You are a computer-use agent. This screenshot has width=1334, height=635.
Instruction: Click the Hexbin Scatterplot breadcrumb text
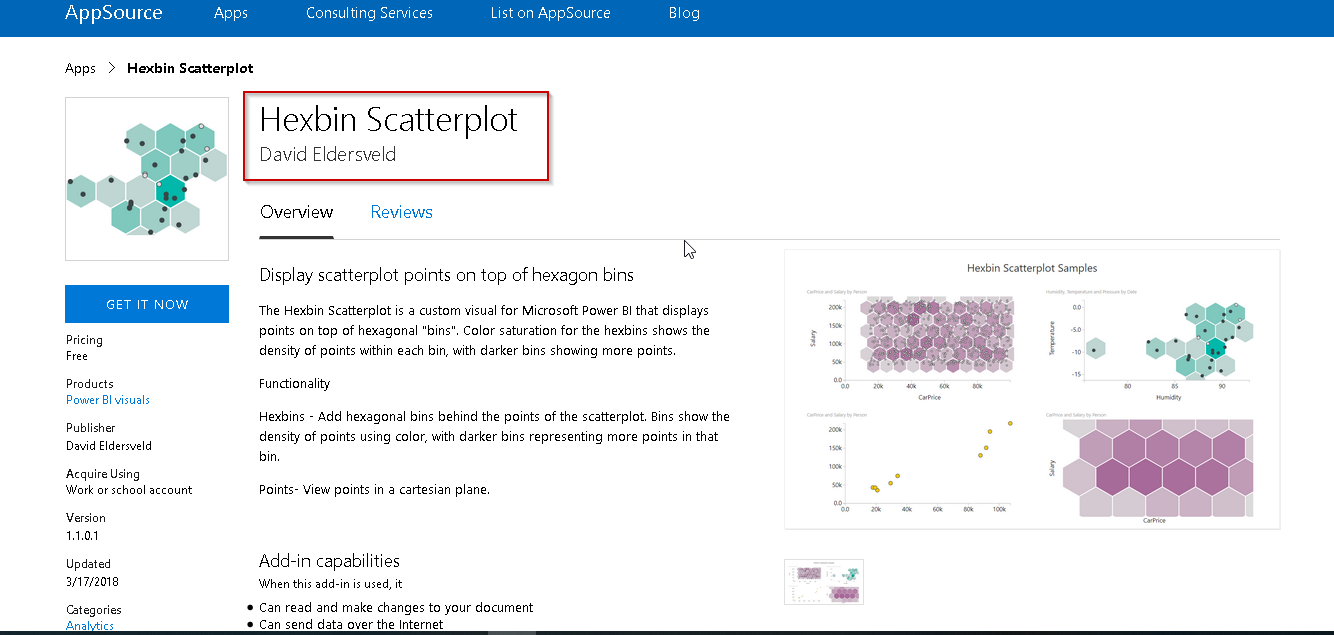(190, 68)
